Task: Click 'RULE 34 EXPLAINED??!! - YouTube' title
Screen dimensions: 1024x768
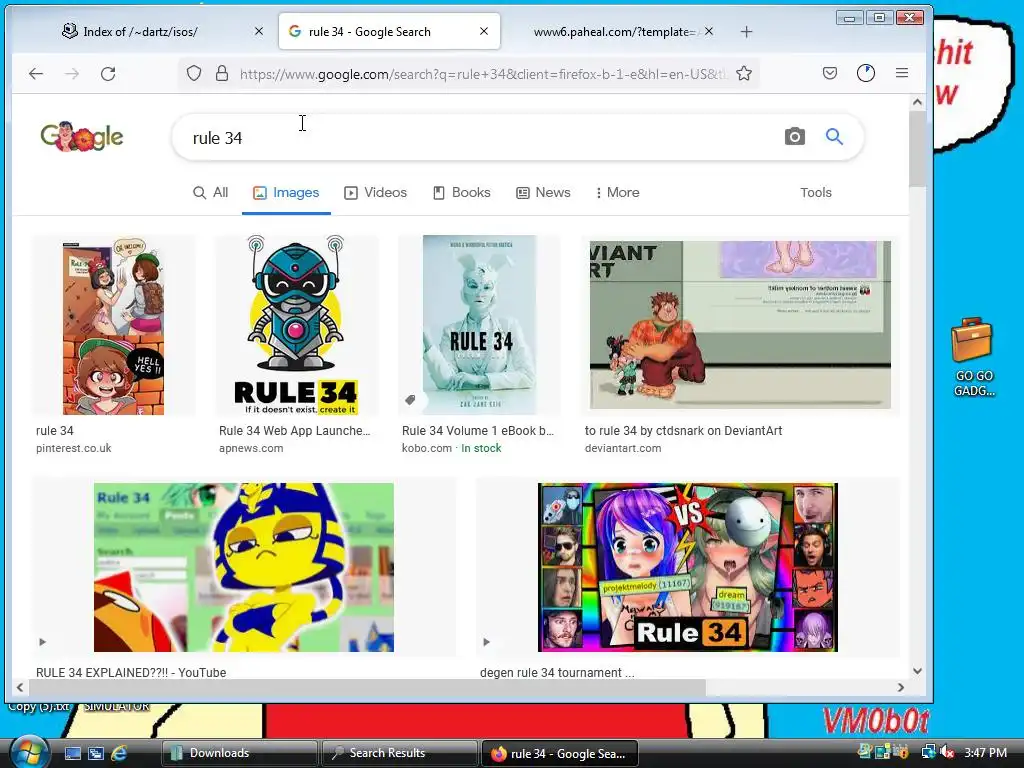Action: (x=131, y=672)
